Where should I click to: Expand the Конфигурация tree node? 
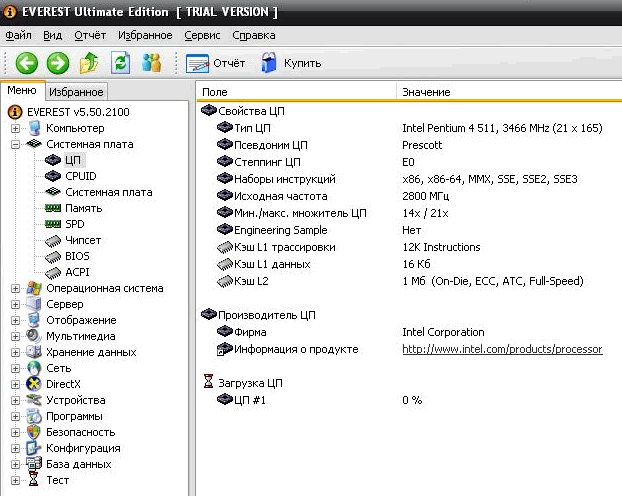(15, 448)
